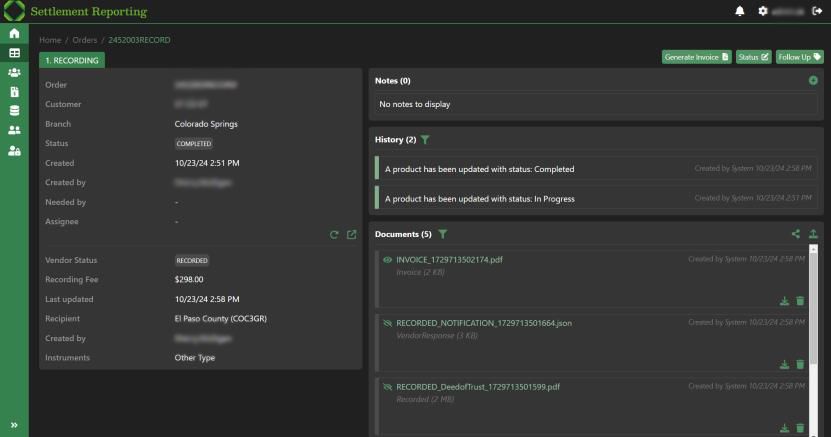Click the Generate Invoice button
Viewport: 831px width, 437px height.
coord(696,57)
